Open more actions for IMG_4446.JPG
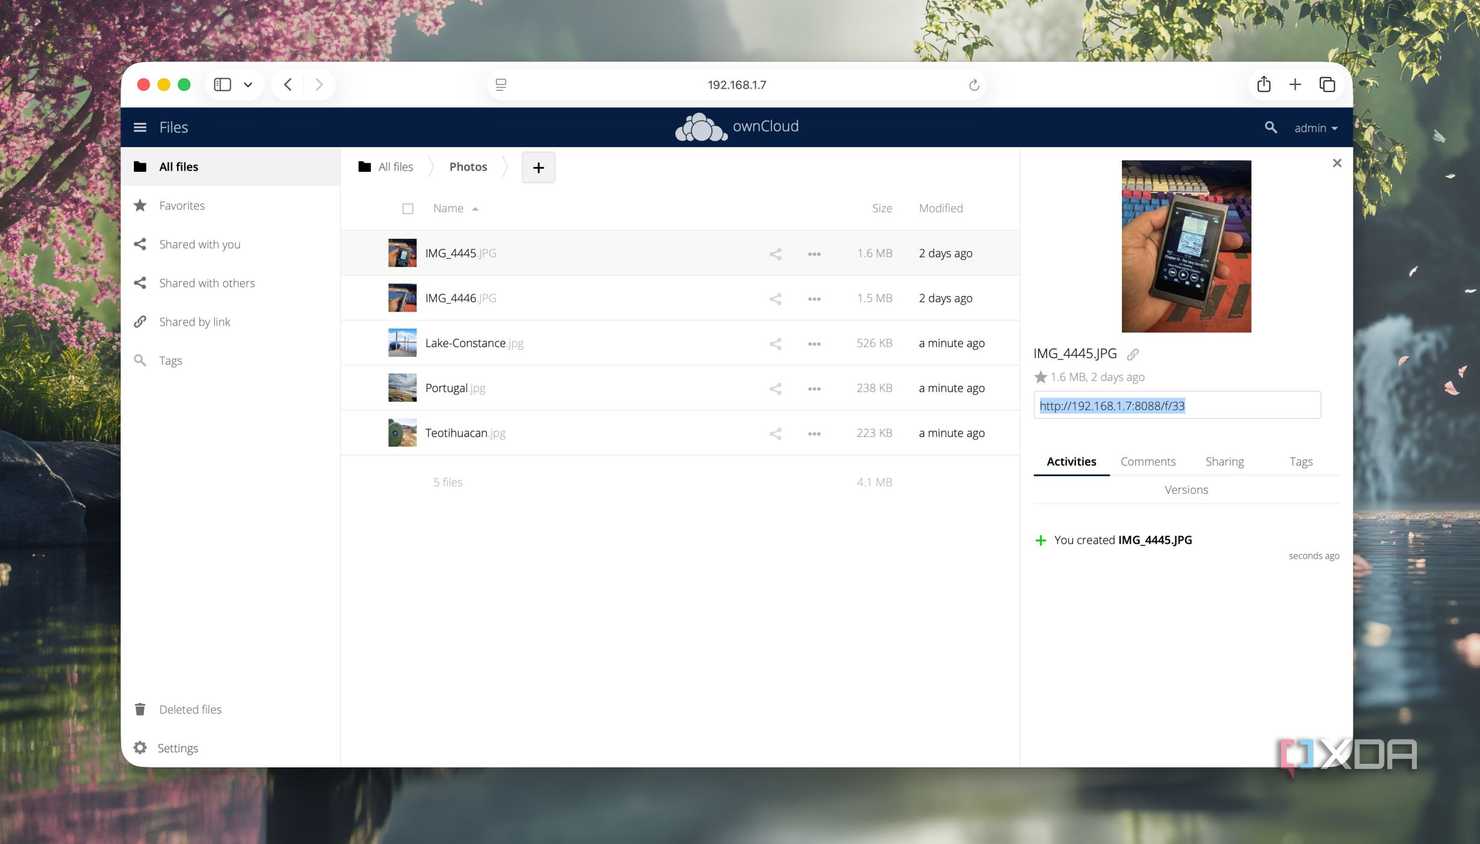The width and height of the screenshot is (1480, 844). pos(814,299)
